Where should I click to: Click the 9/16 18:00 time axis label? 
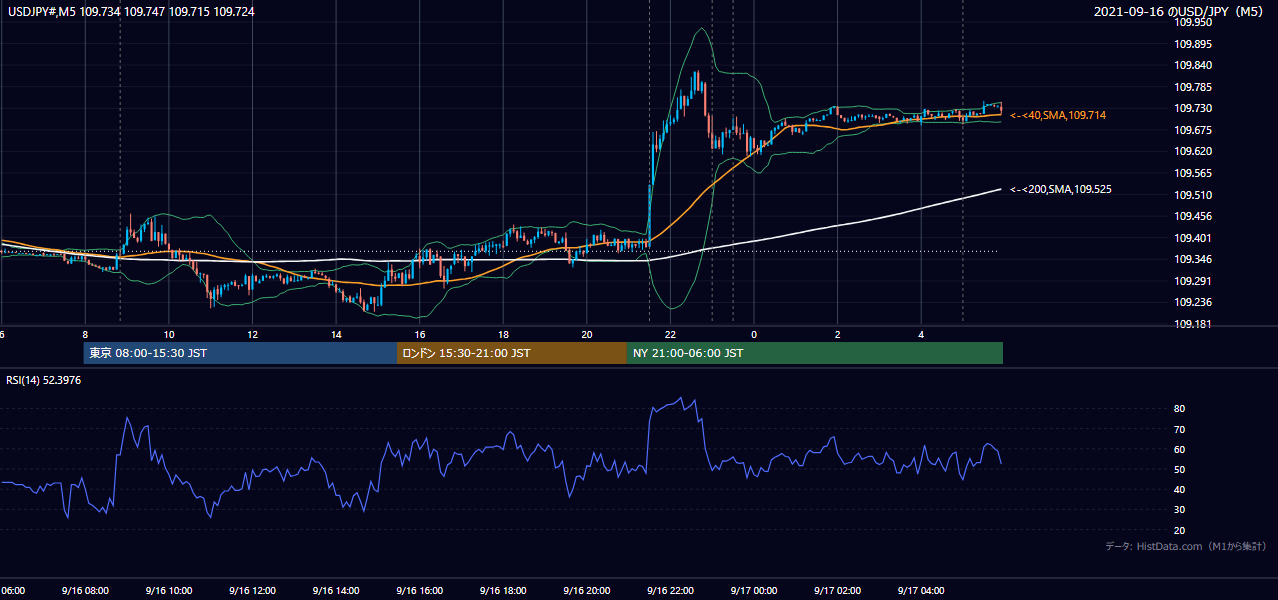point(503,590)
